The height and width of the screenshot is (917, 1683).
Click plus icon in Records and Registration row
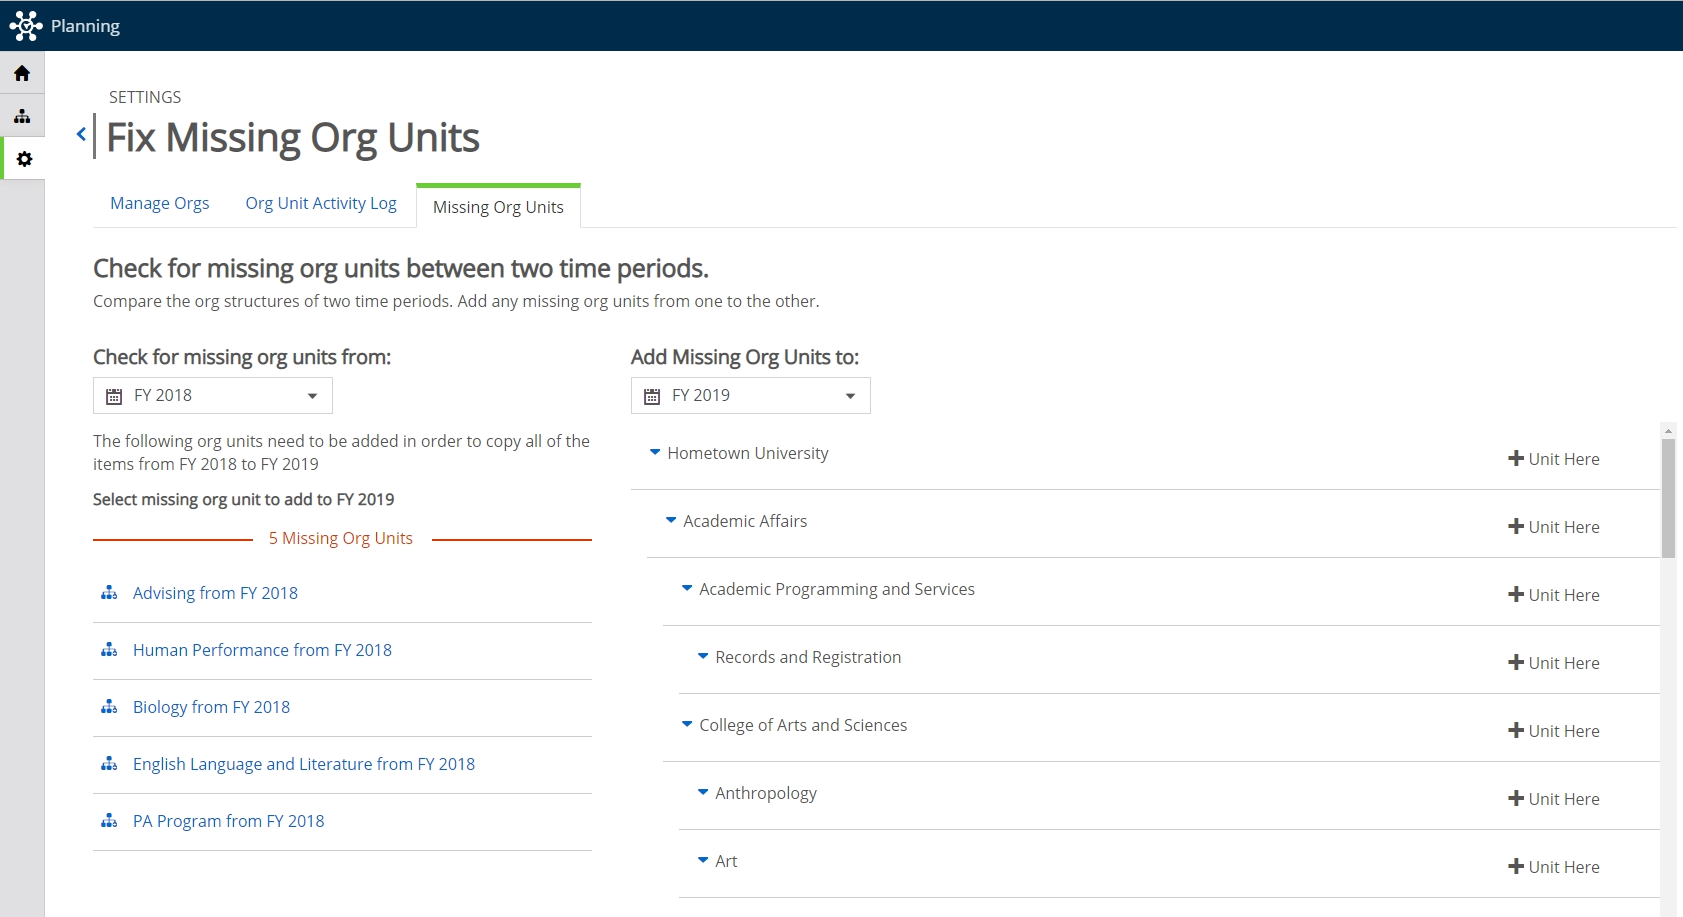tap(1516, 662)
